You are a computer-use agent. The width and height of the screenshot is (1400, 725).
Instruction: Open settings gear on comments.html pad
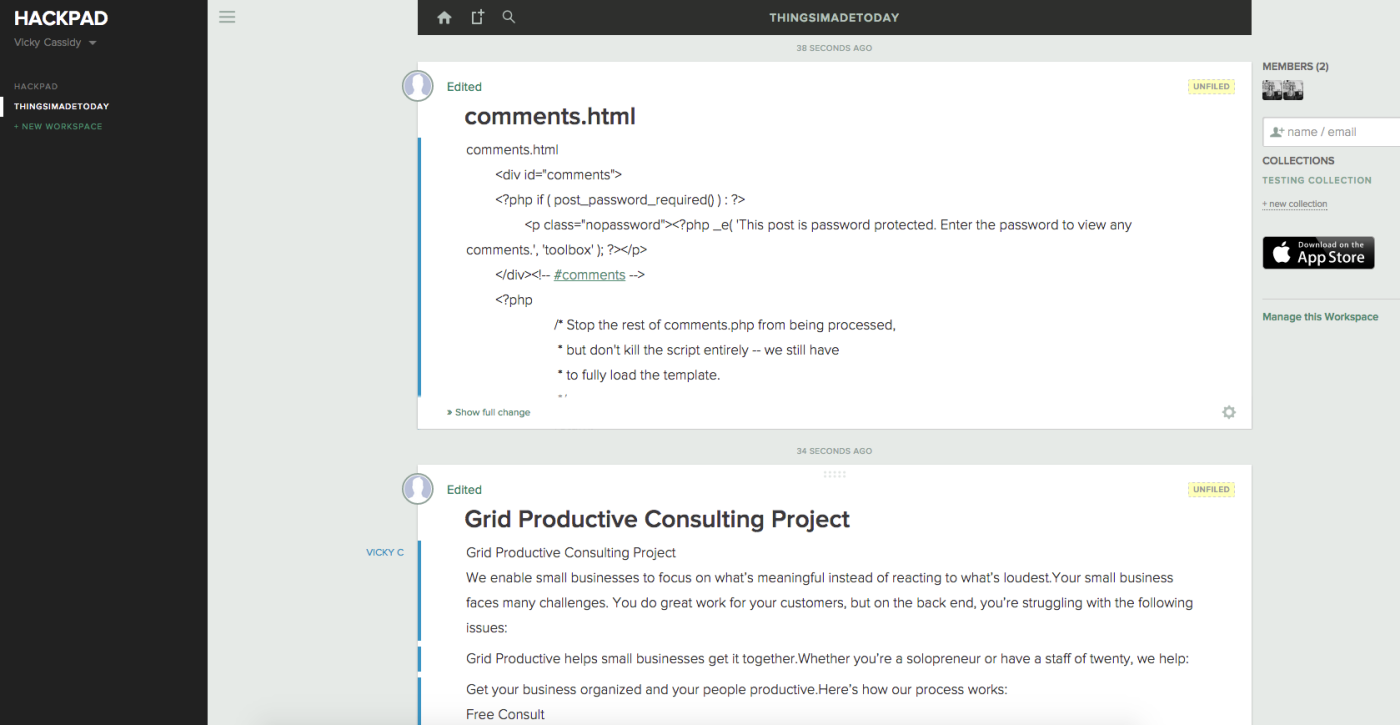pyautogui.click(x=1229, y=412)
